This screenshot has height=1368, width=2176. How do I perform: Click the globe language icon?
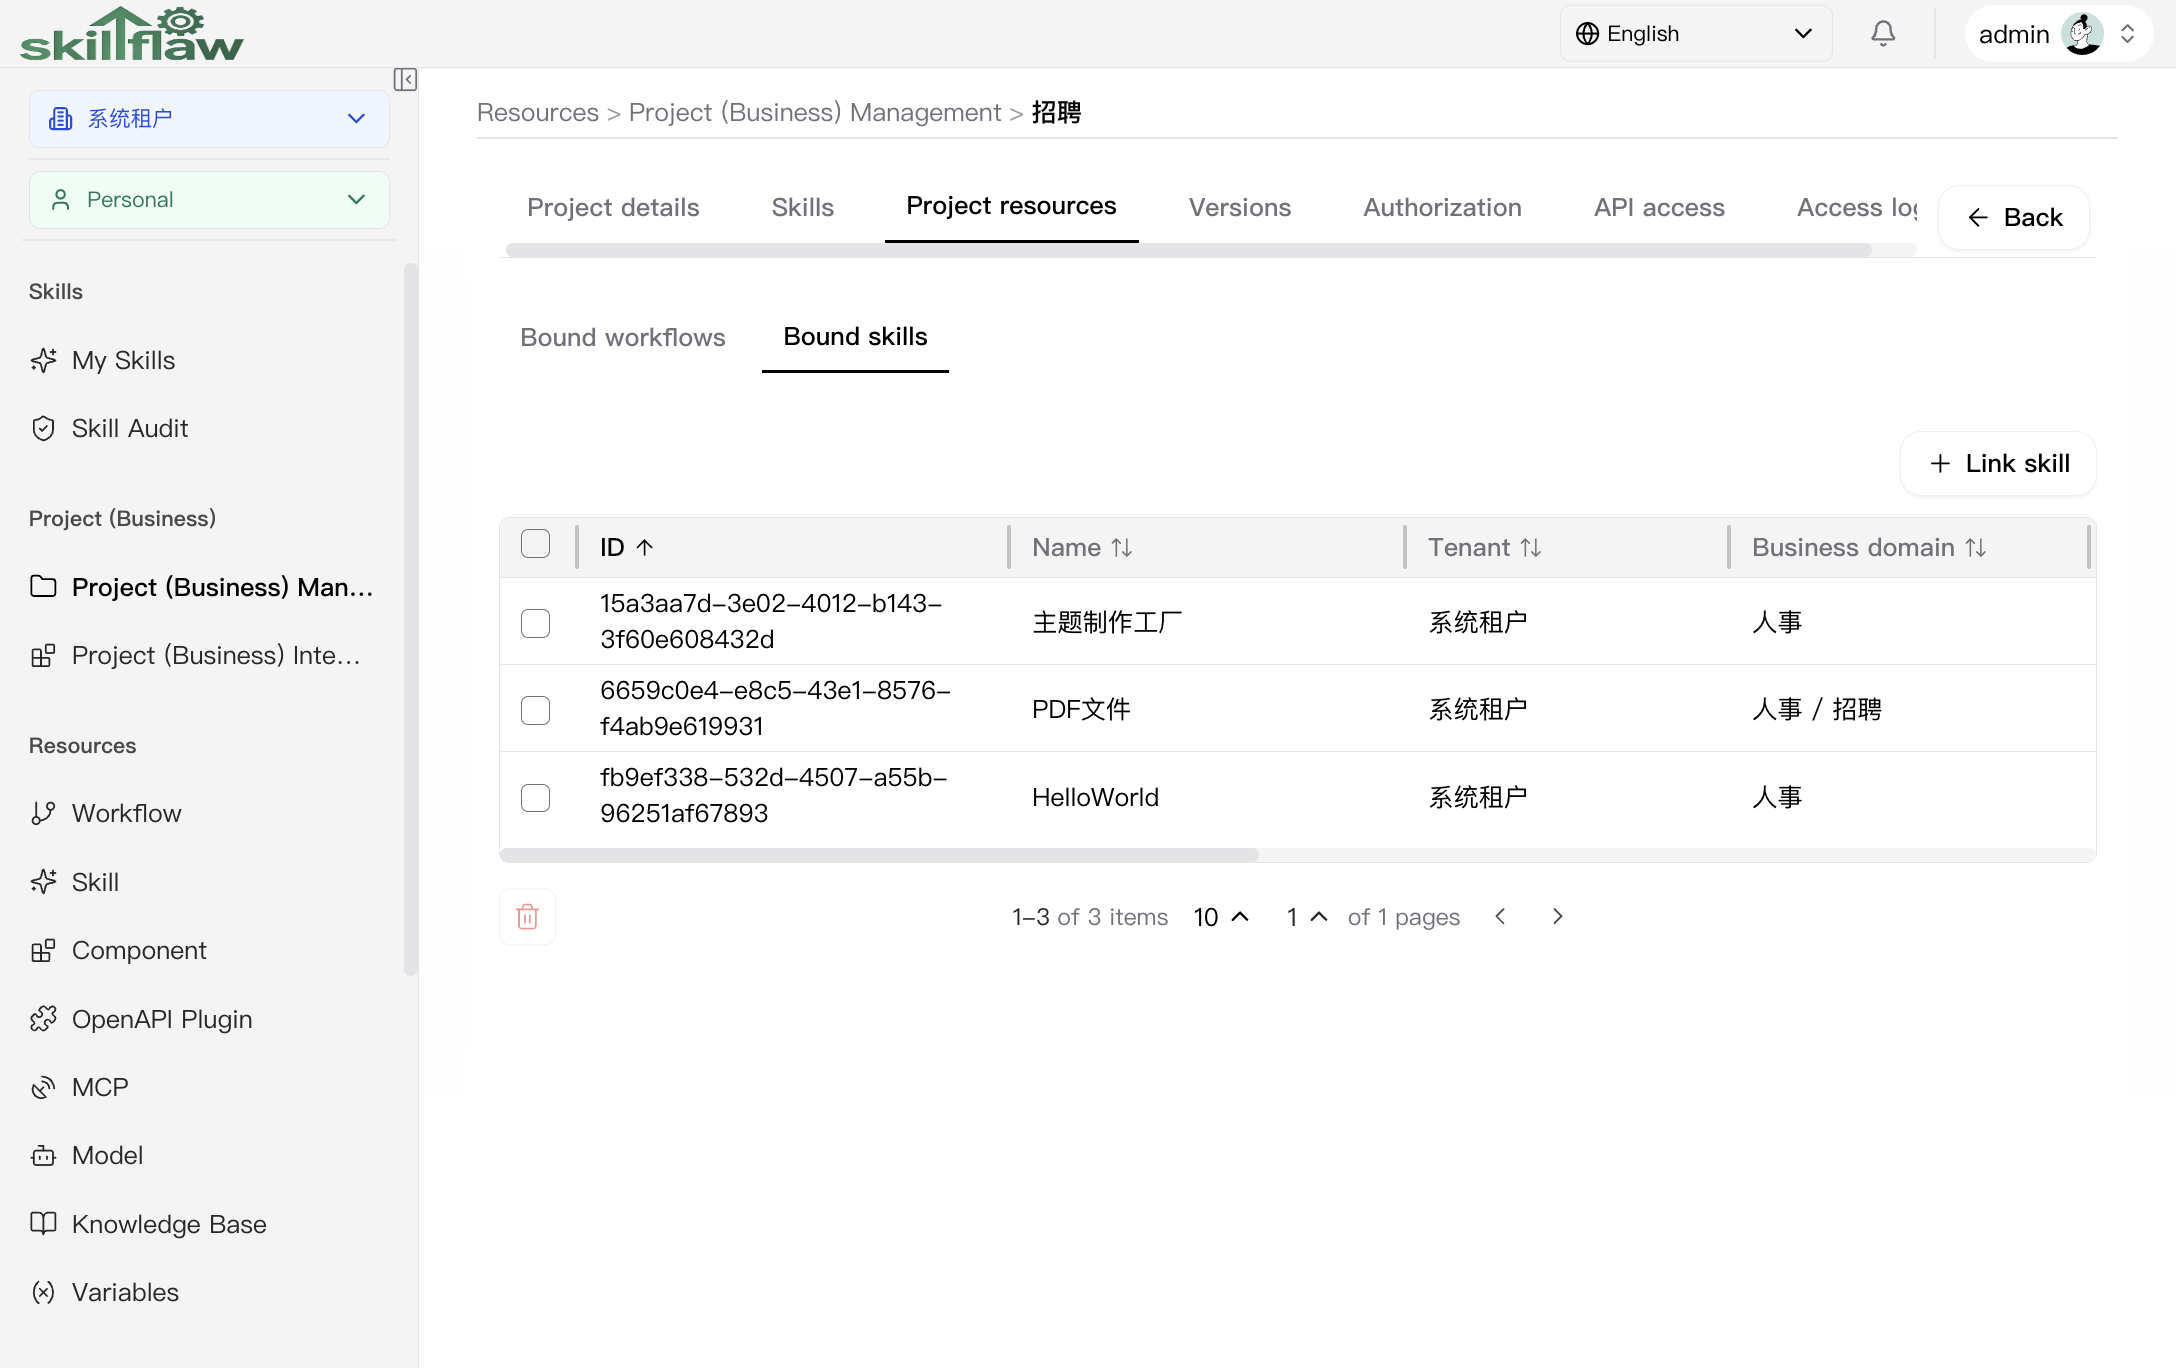tap(1587, 34)
